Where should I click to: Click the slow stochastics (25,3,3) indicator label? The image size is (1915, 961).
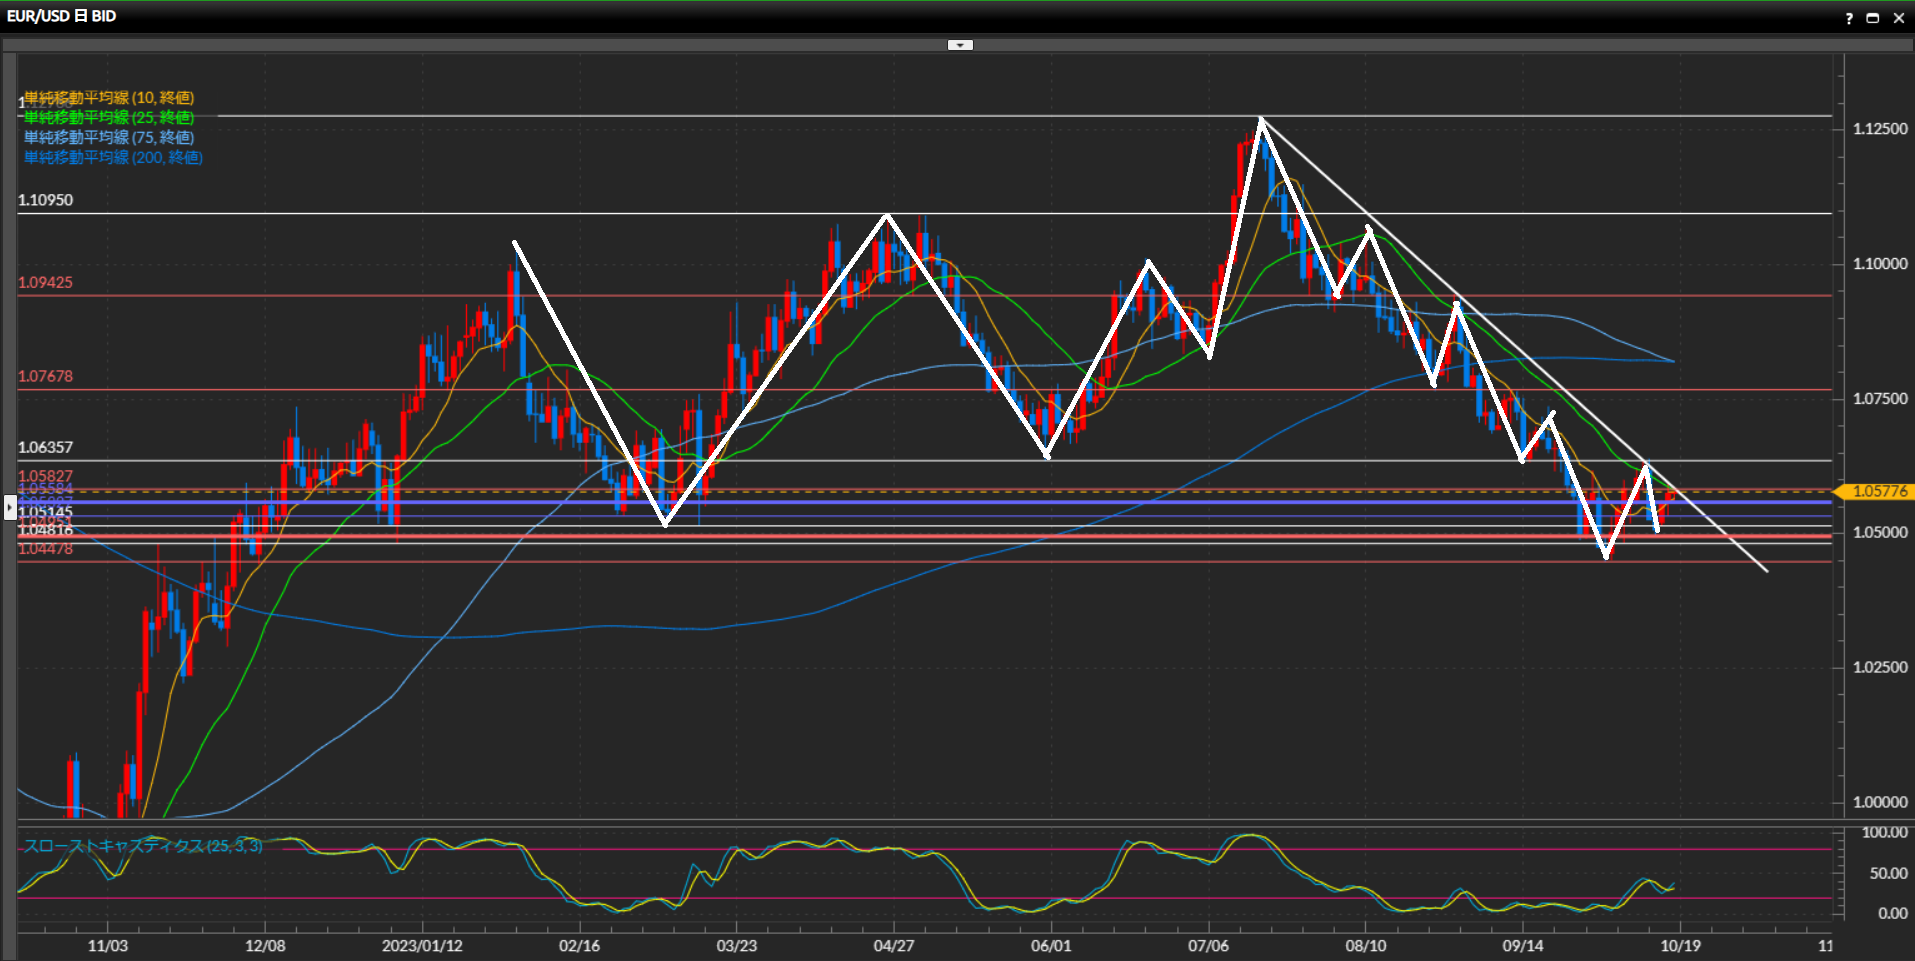pyautogui.click(x=143, y=846)
